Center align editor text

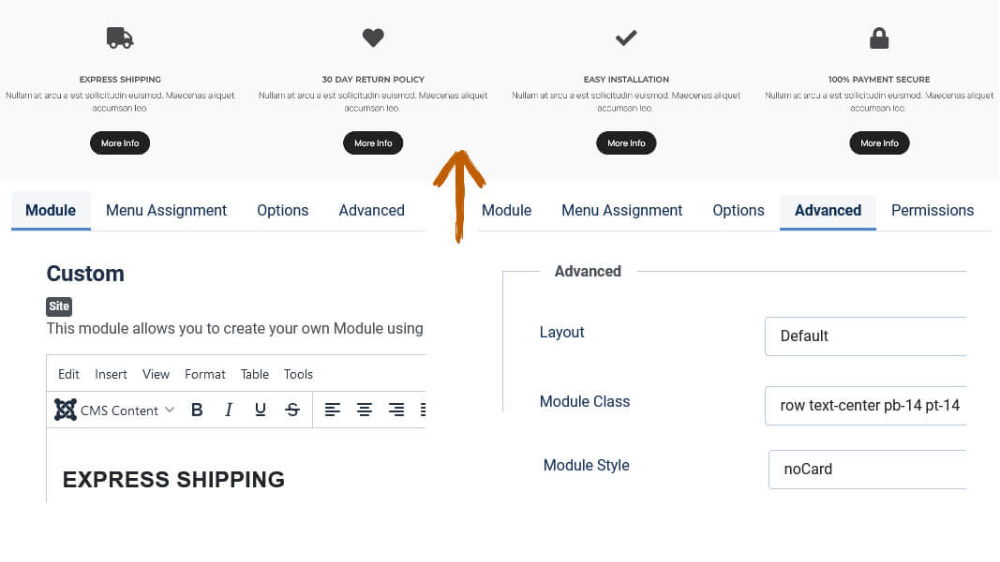click(x=365, y=410)
